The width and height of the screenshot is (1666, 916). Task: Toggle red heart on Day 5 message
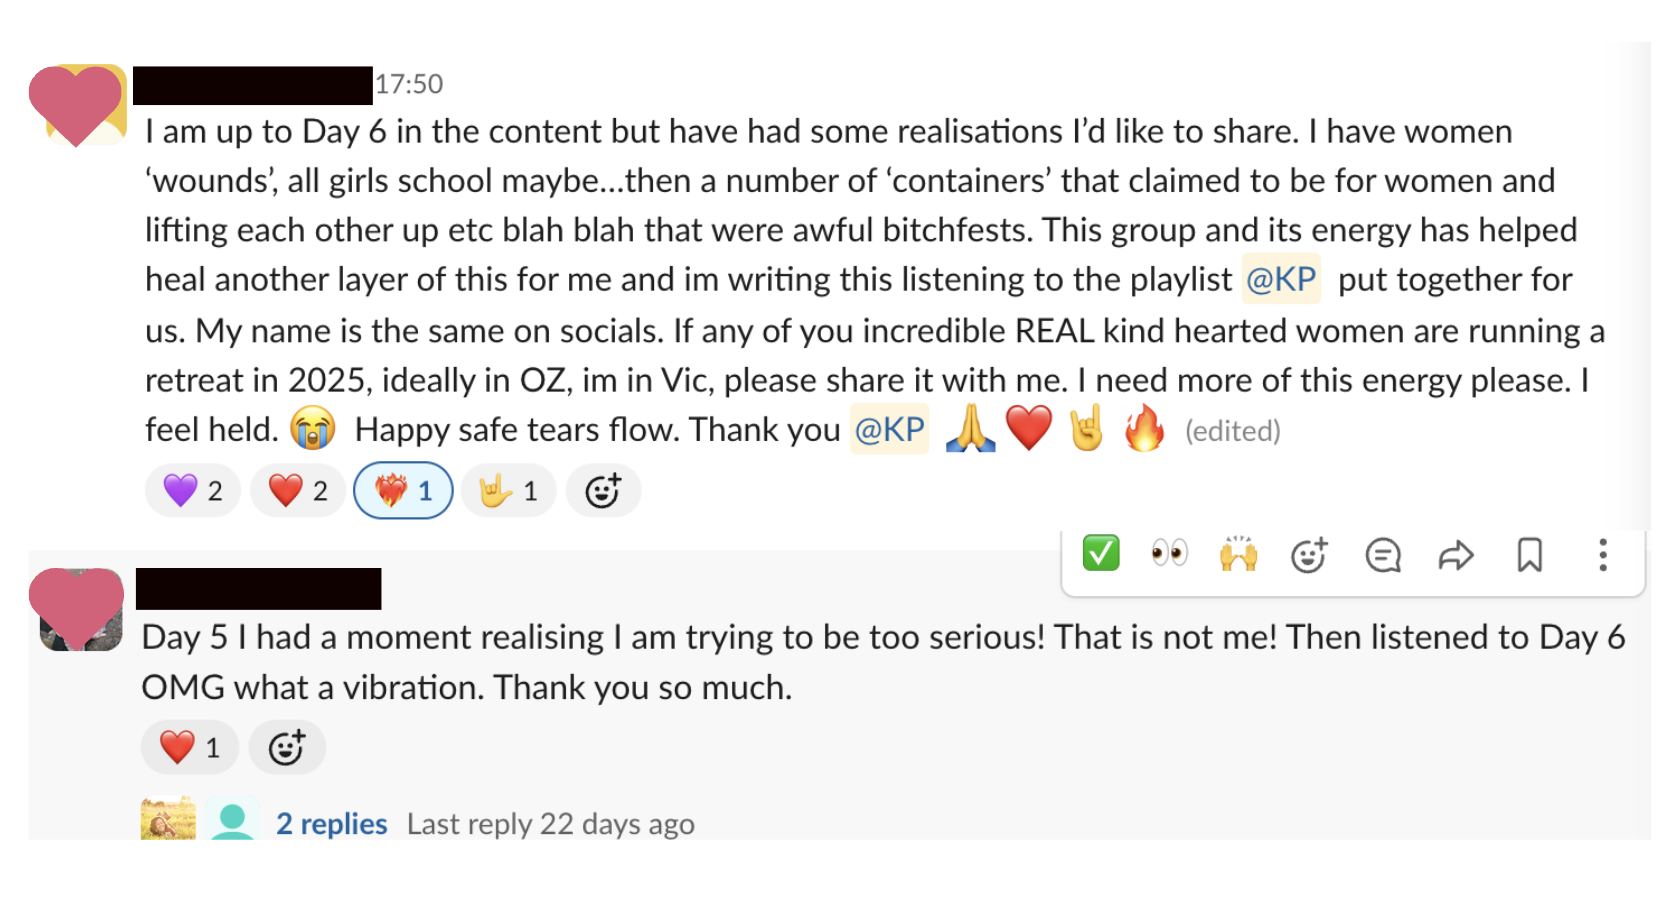(190, 747)
